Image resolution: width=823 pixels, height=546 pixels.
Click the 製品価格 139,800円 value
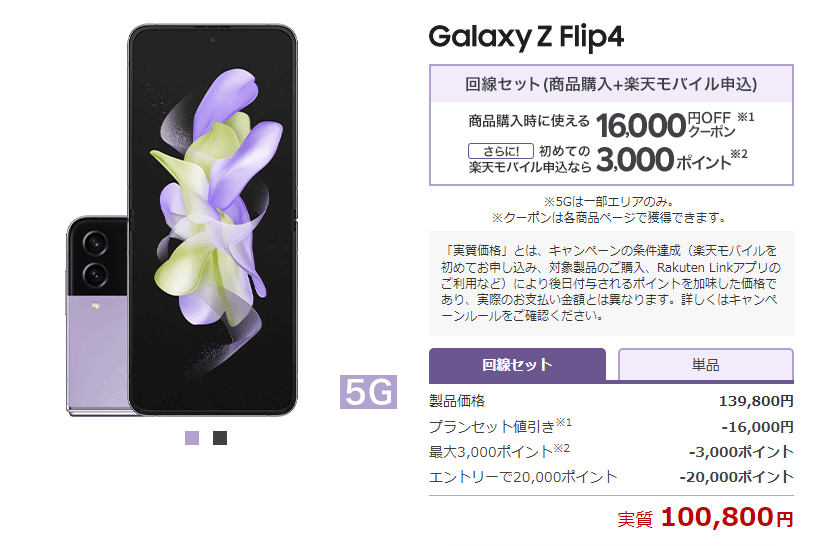(756, 401)
